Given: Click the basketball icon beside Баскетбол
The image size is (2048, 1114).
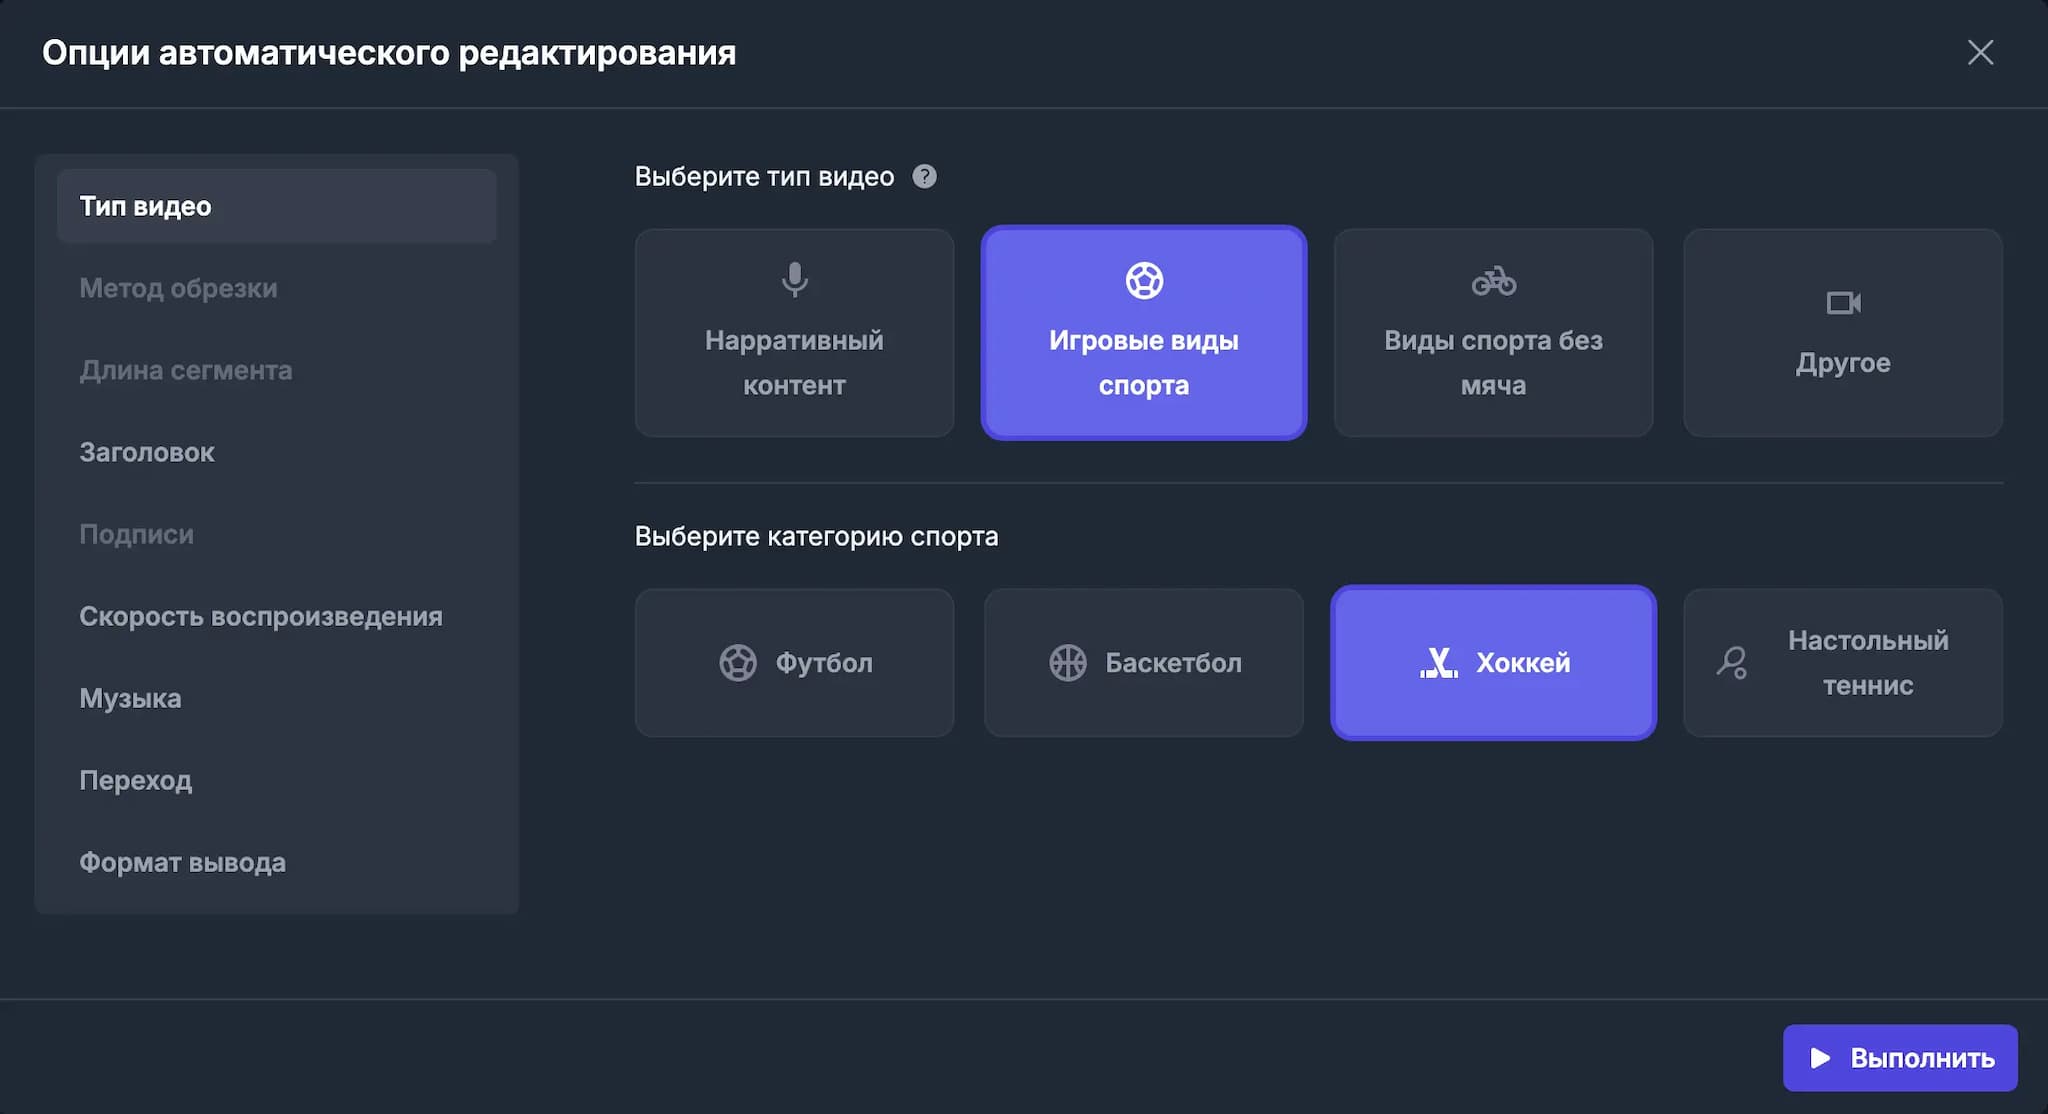Looking at the screenshot, I should 1067,663.
